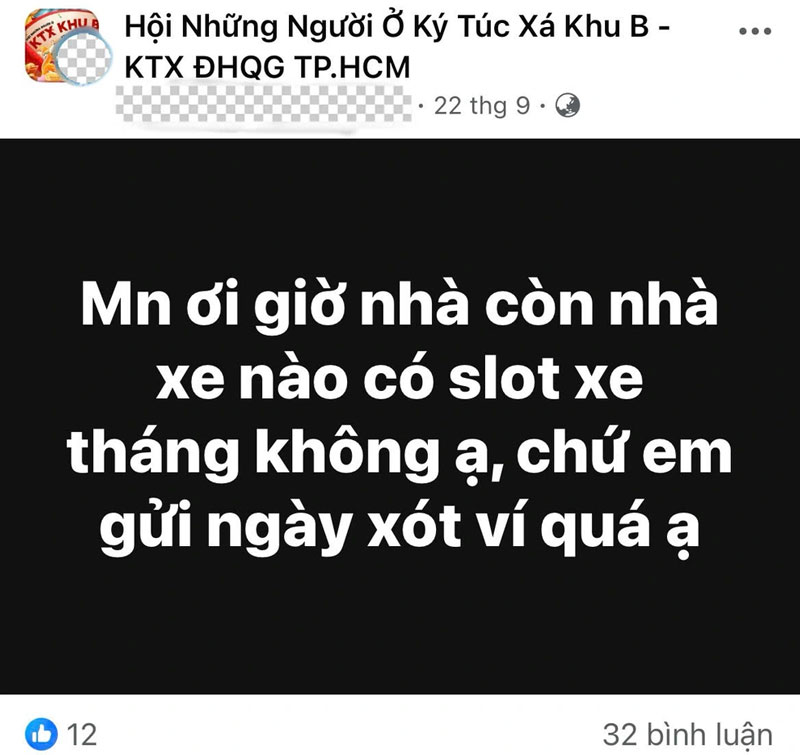Open the three-dots post options menu
The height and width of the screenshot is (755, 800).
point(755,31)
